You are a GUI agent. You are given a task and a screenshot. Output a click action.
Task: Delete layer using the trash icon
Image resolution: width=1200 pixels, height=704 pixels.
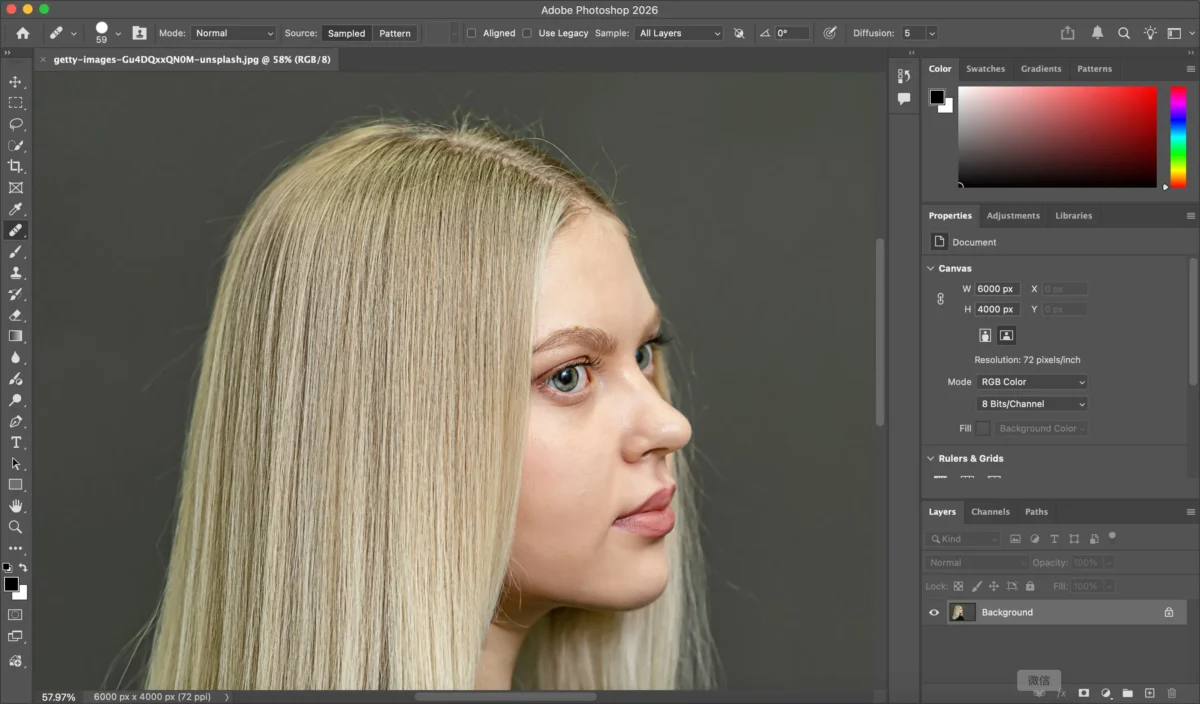click(1172, 693)
